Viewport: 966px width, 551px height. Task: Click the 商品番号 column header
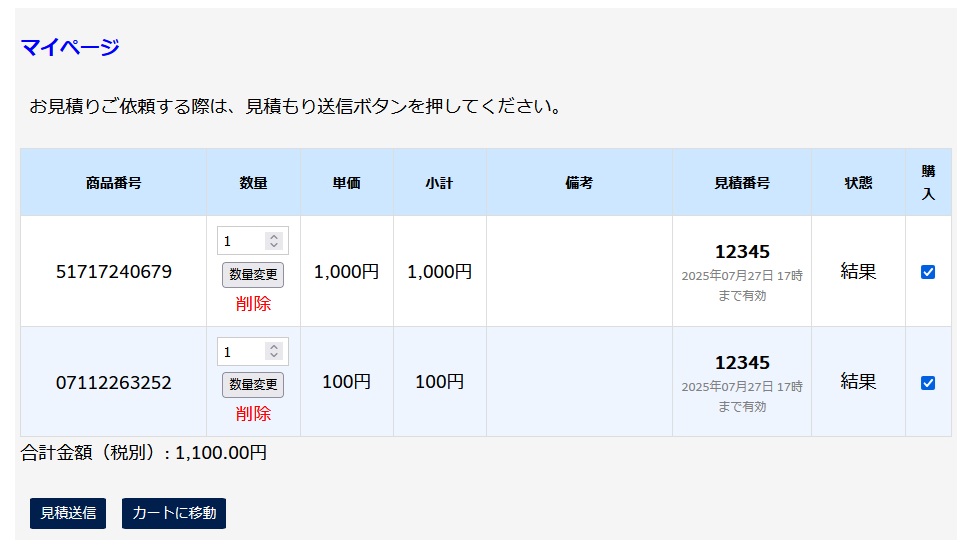113,183
